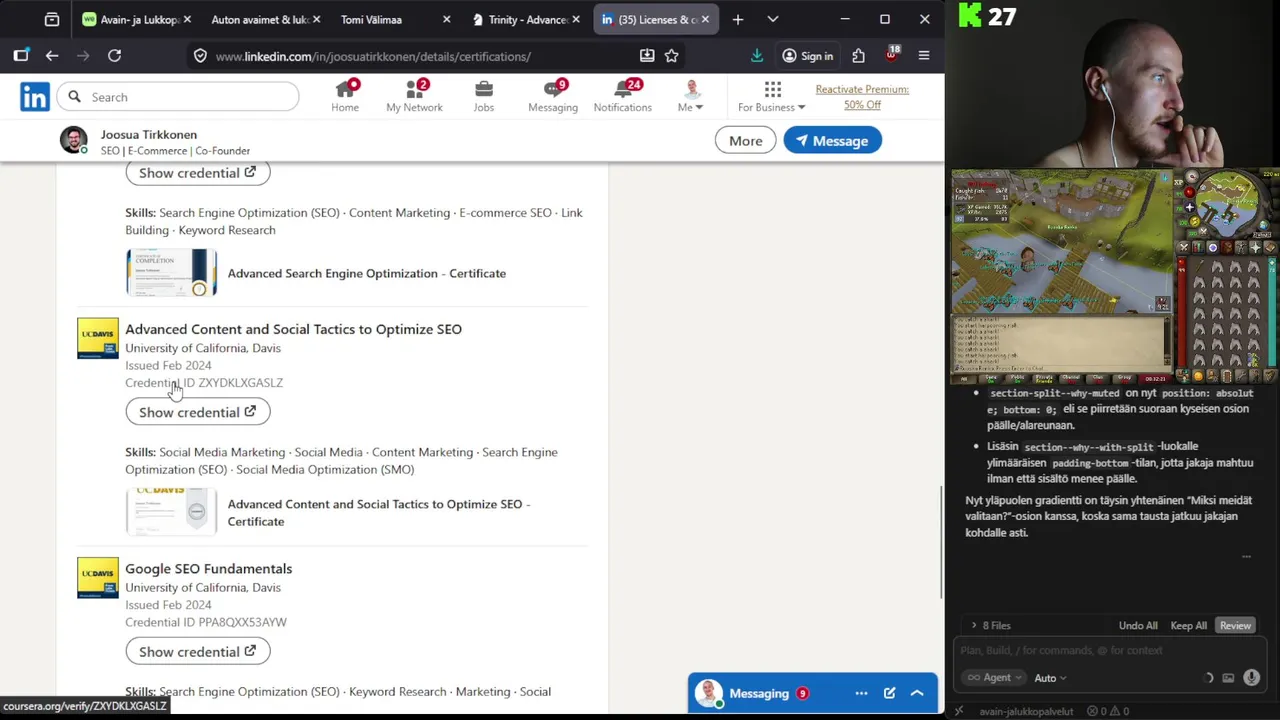The height and width of the screenshot is (720, 1280).
Task: Click the browser sidebar toggle icon
Action: 21,56
